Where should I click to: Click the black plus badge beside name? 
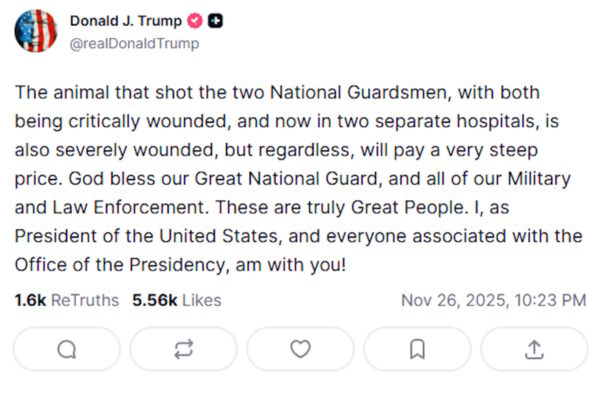point(216,21)
